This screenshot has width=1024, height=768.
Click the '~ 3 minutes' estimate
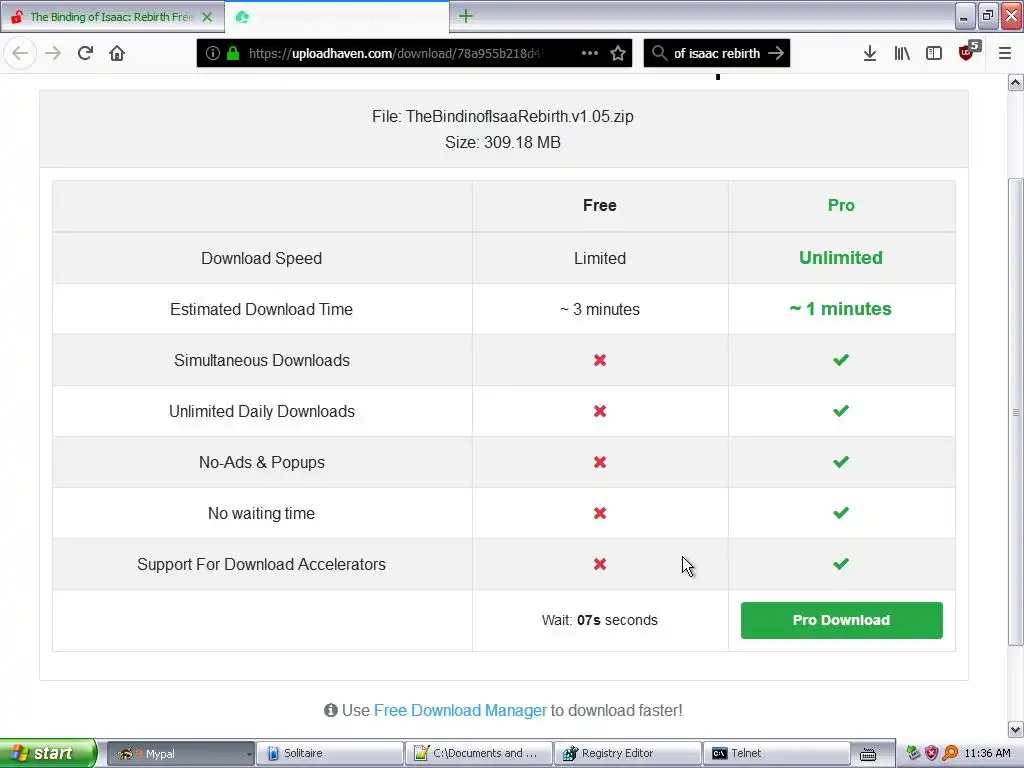tap(600, 309)
